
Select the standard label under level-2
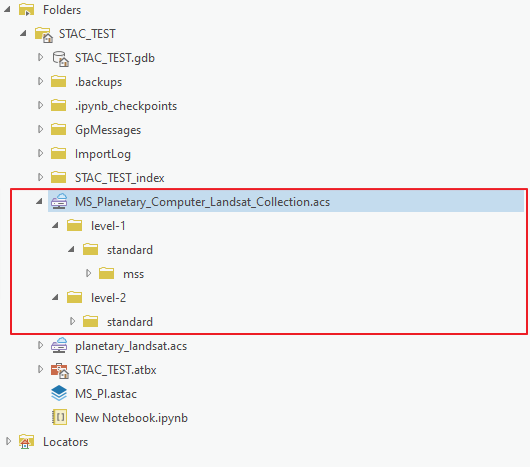click(130, 322)
